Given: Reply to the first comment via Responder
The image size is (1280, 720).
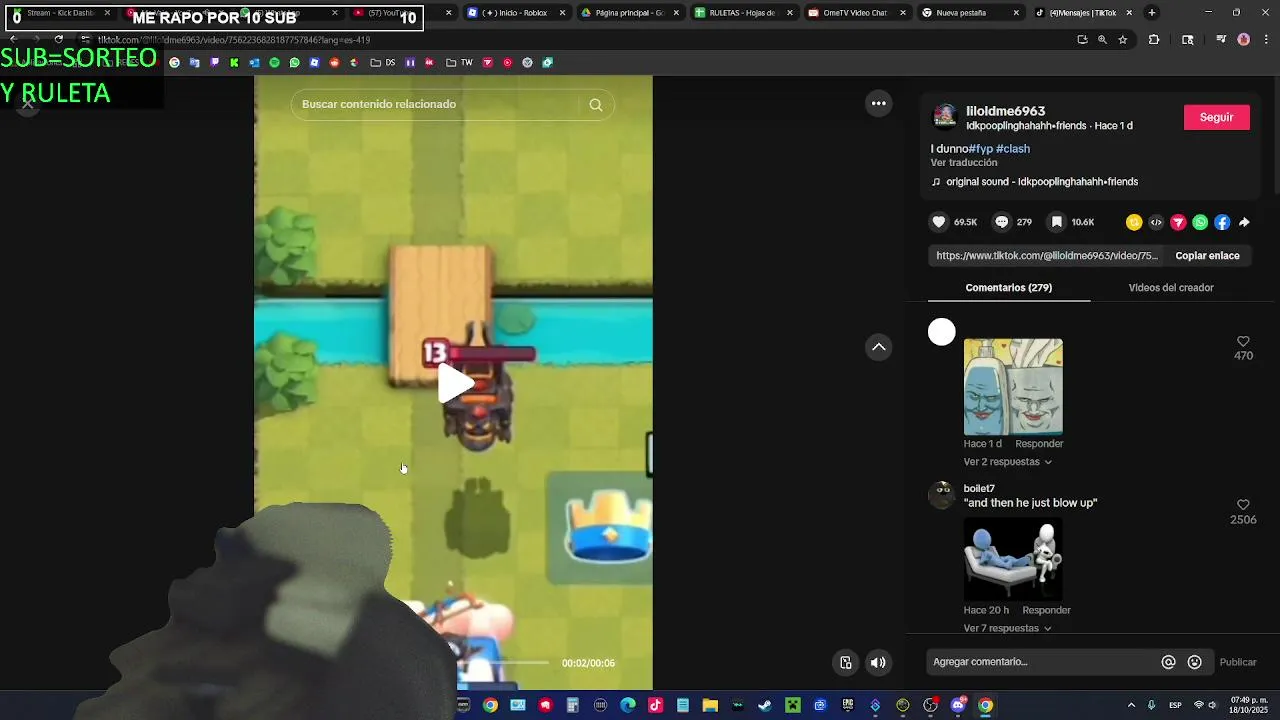Looking at the screenshot, I should pos(1039,444).
